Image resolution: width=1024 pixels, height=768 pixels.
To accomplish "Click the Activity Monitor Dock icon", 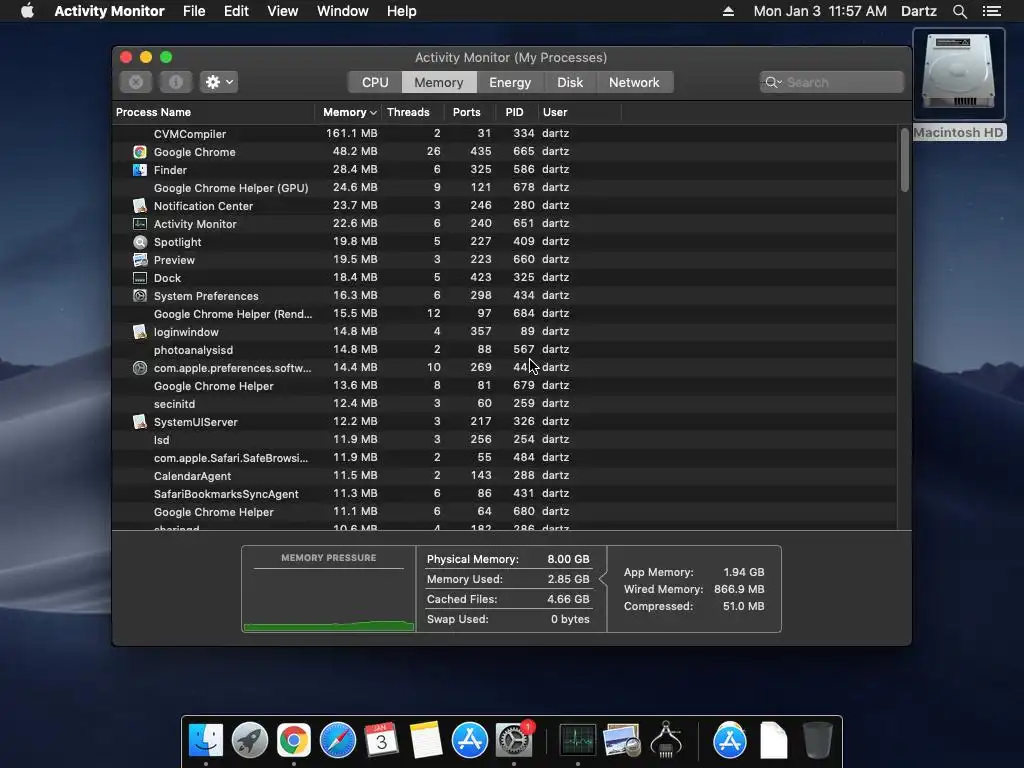I will pyautogui.click(x=577, y=740).
